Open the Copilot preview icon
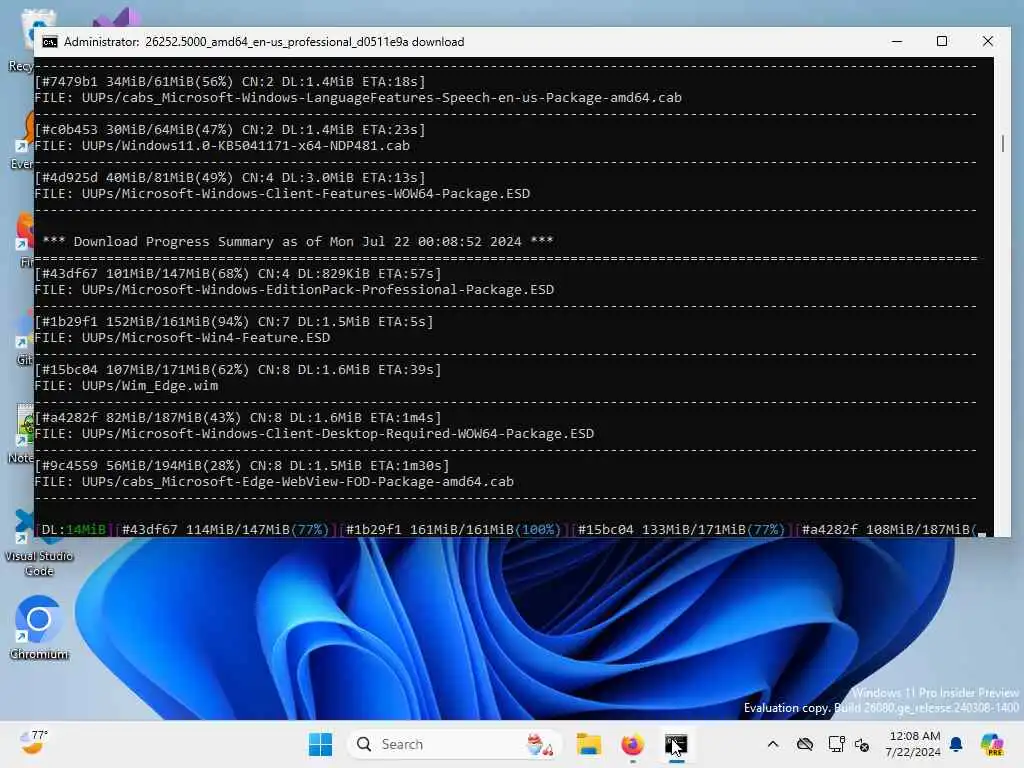The image size is (1024, 768). tap(992, 744)
